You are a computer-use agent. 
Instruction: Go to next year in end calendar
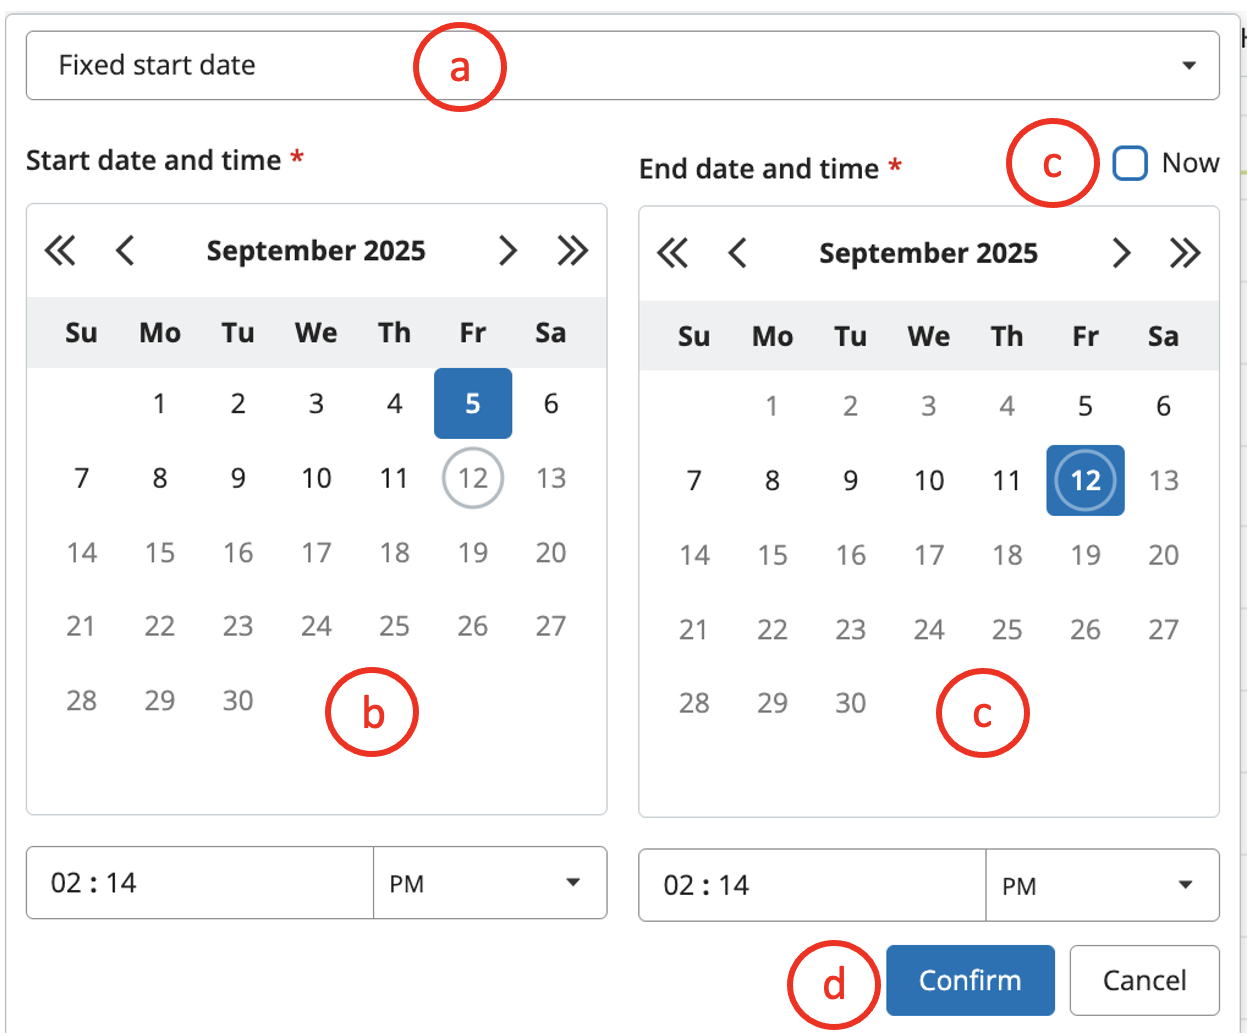coord(1185,253)
